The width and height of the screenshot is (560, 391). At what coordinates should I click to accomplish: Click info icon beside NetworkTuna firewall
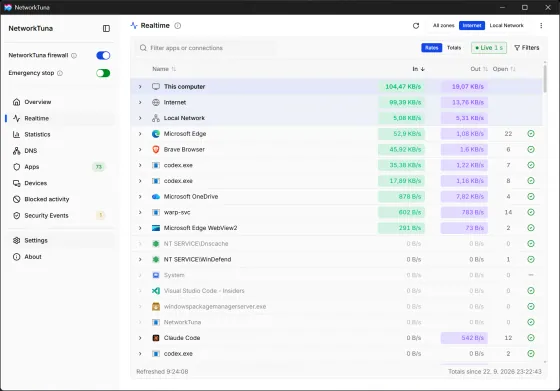pos(74,56)
